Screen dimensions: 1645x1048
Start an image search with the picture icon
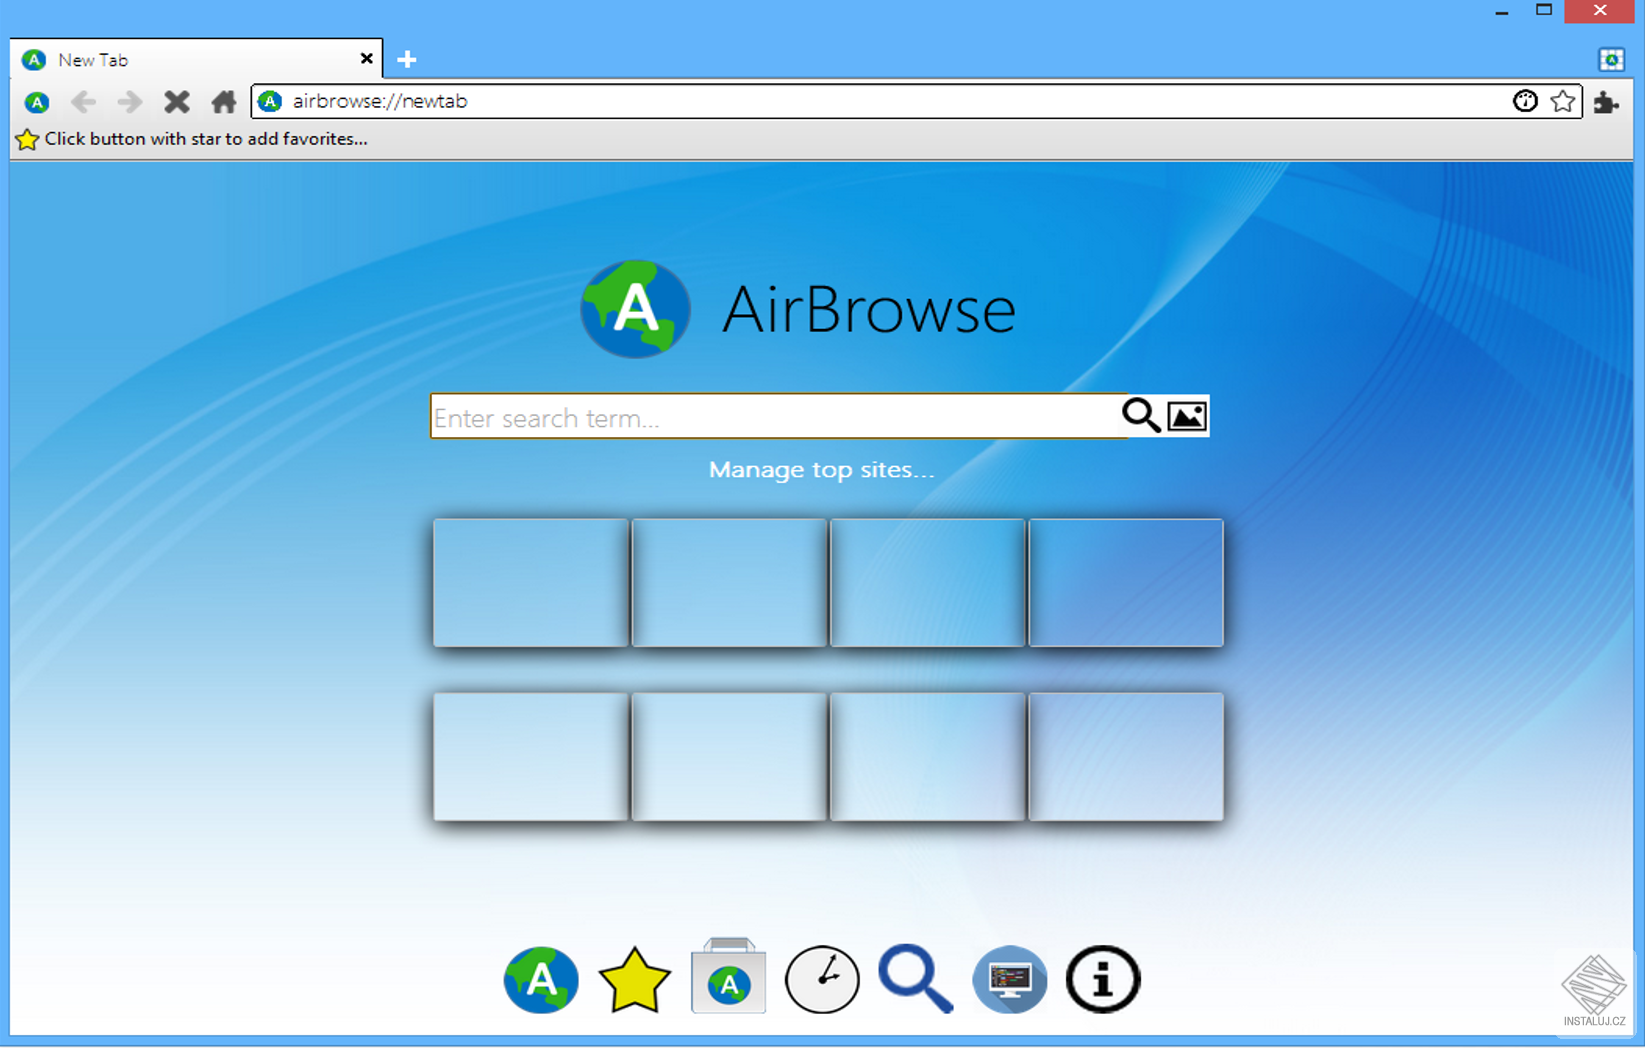1187,416
